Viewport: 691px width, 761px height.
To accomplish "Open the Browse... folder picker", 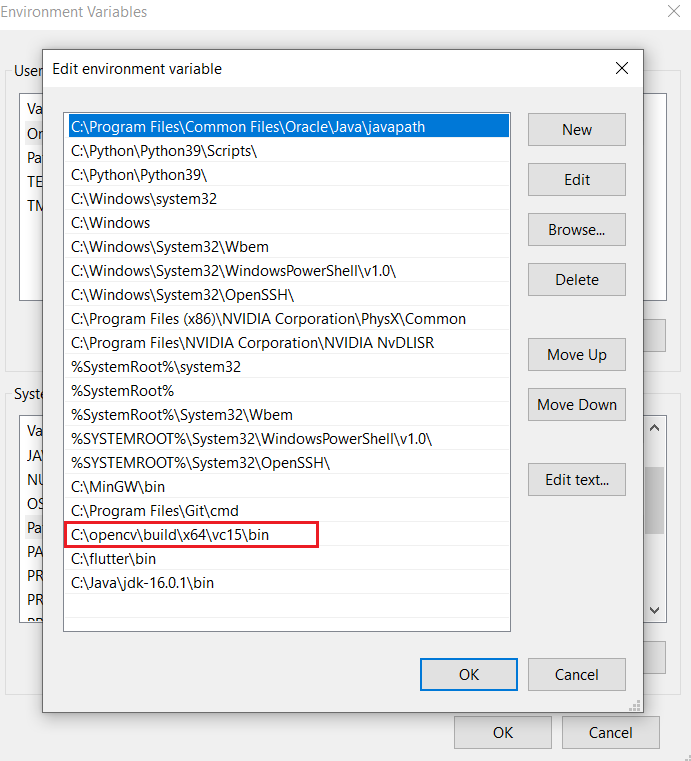I will (x=576, y=230).
